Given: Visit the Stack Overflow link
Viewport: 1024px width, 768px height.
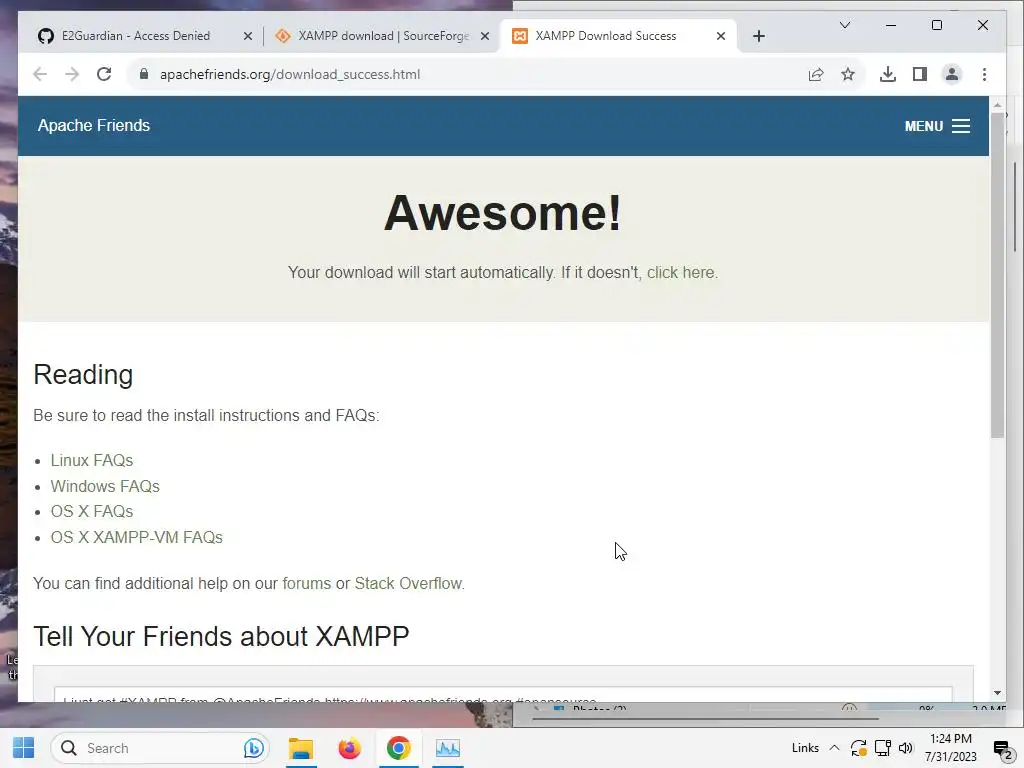Looking at the screenshot, I should click(x=408, y=583).
